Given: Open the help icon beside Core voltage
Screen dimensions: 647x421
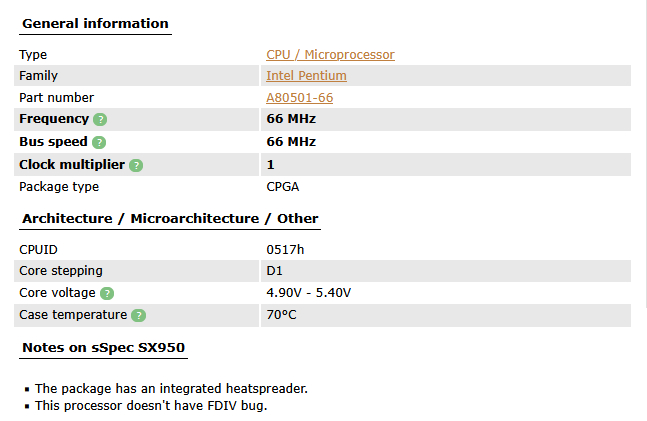Looking at the screenshot, I should [107, 293].
